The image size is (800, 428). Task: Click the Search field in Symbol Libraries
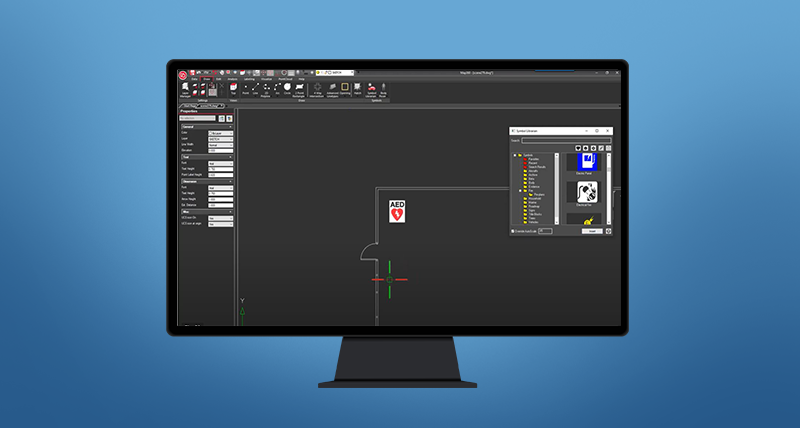click(x=565, y=141)
